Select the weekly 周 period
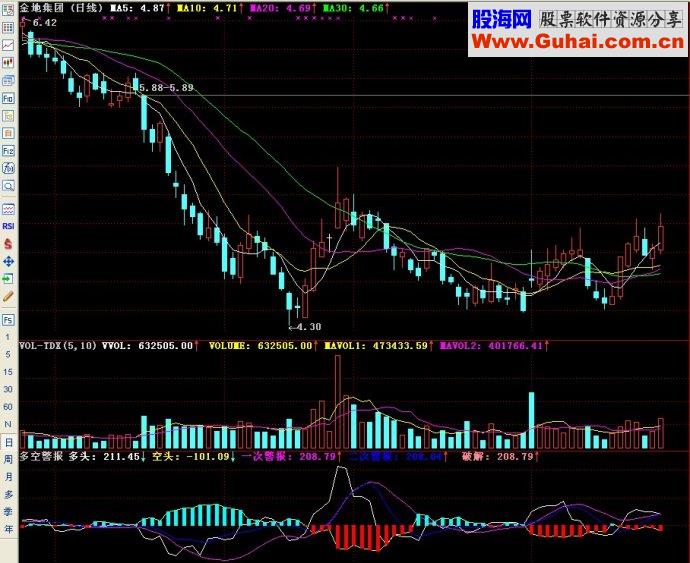This screenshot has height=563, width=690. [8, 459]
